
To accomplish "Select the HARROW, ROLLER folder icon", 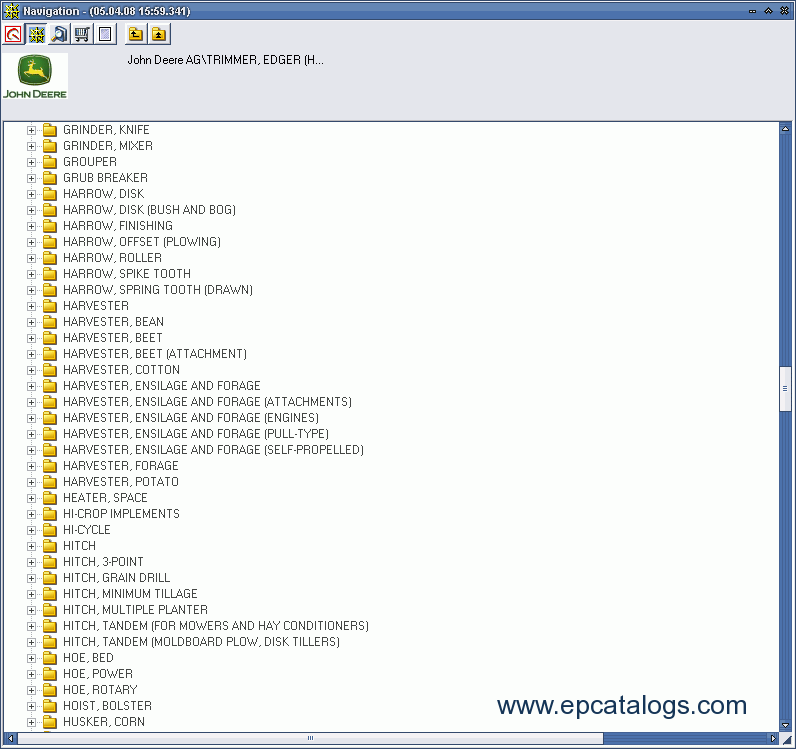I will [49, 258].
